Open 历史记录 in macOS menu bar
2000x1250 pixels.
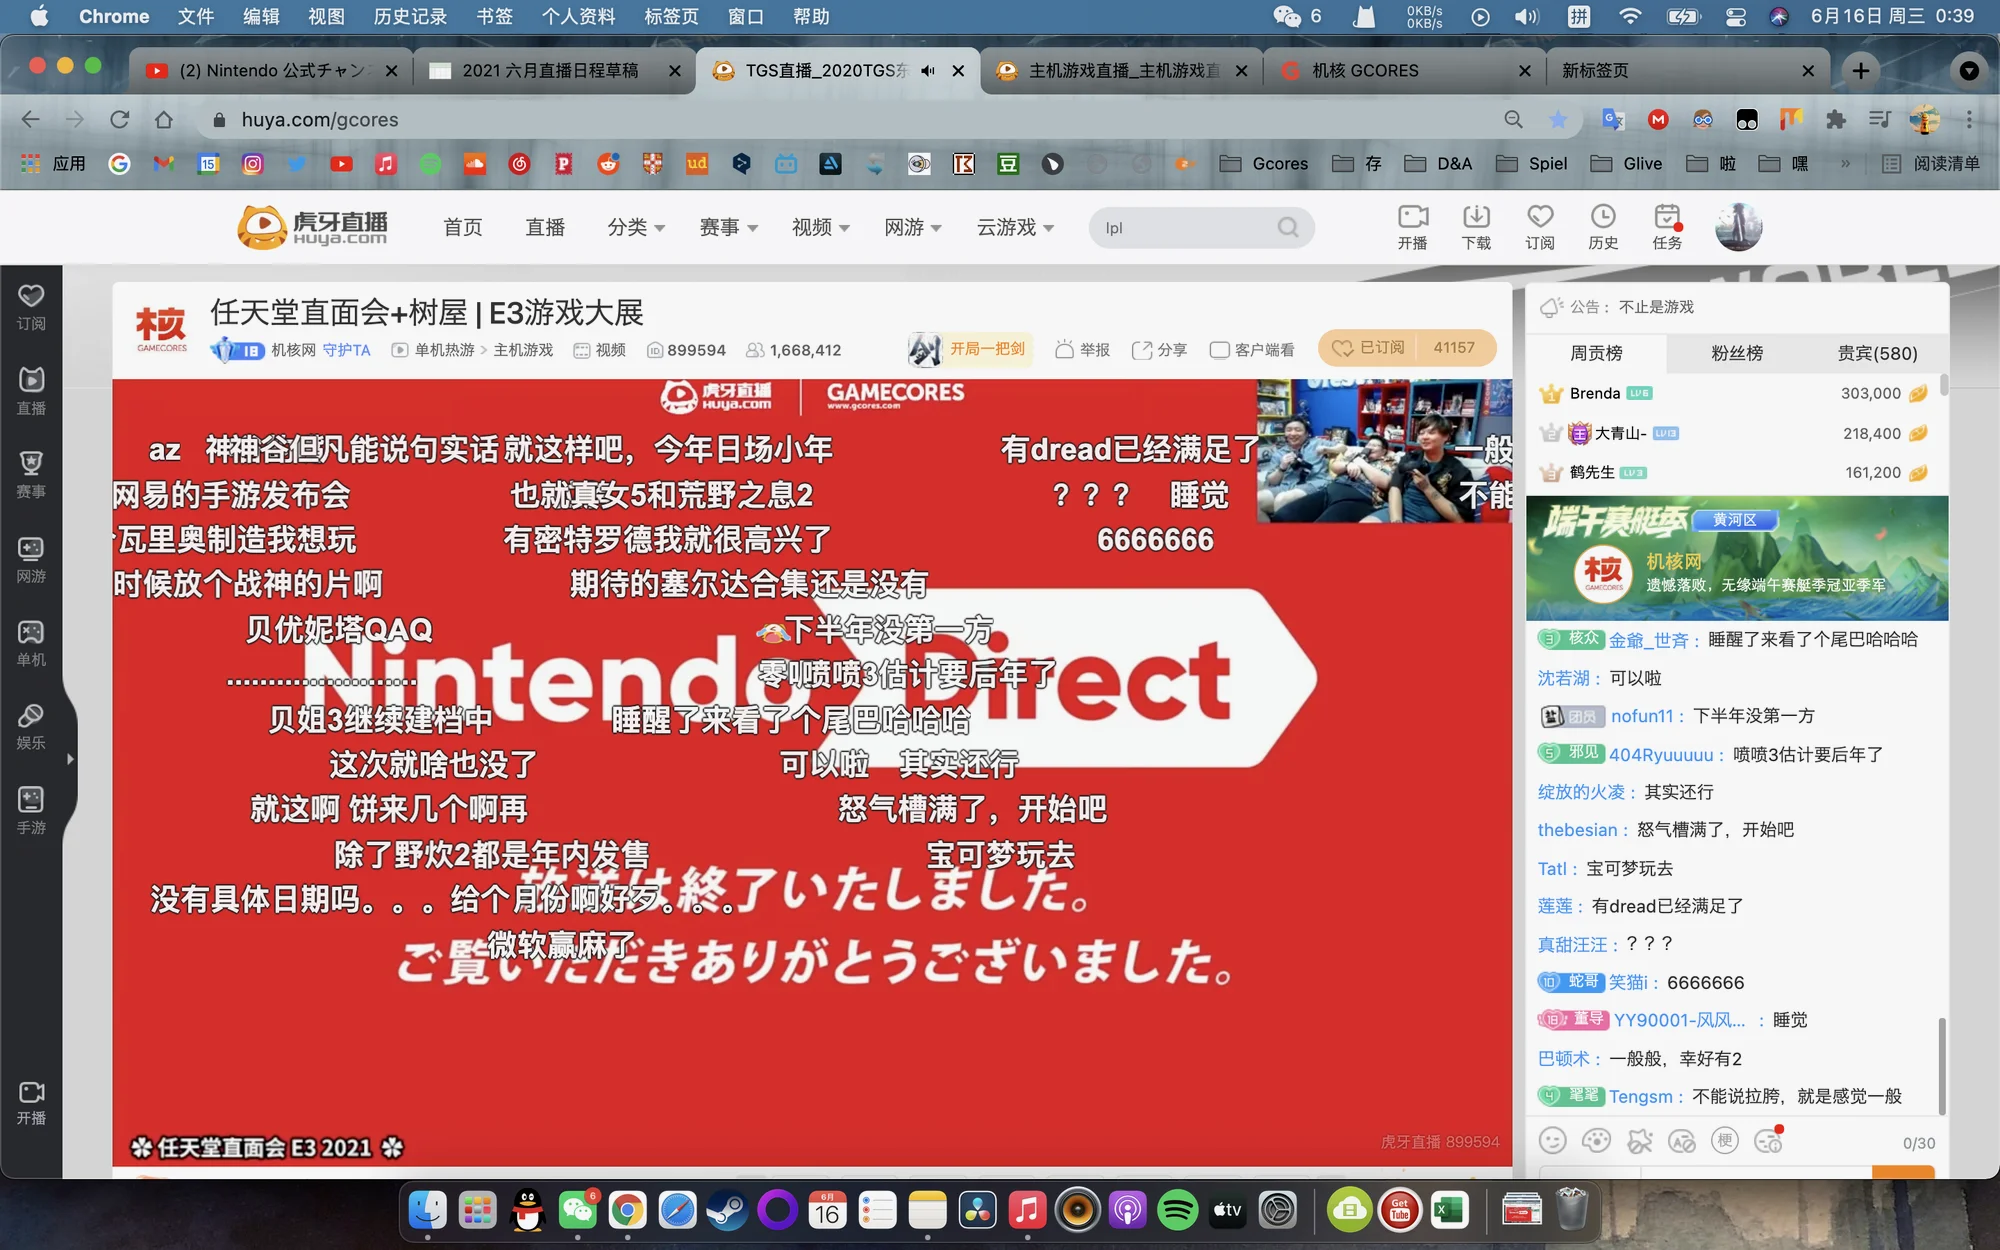point(410,16)
